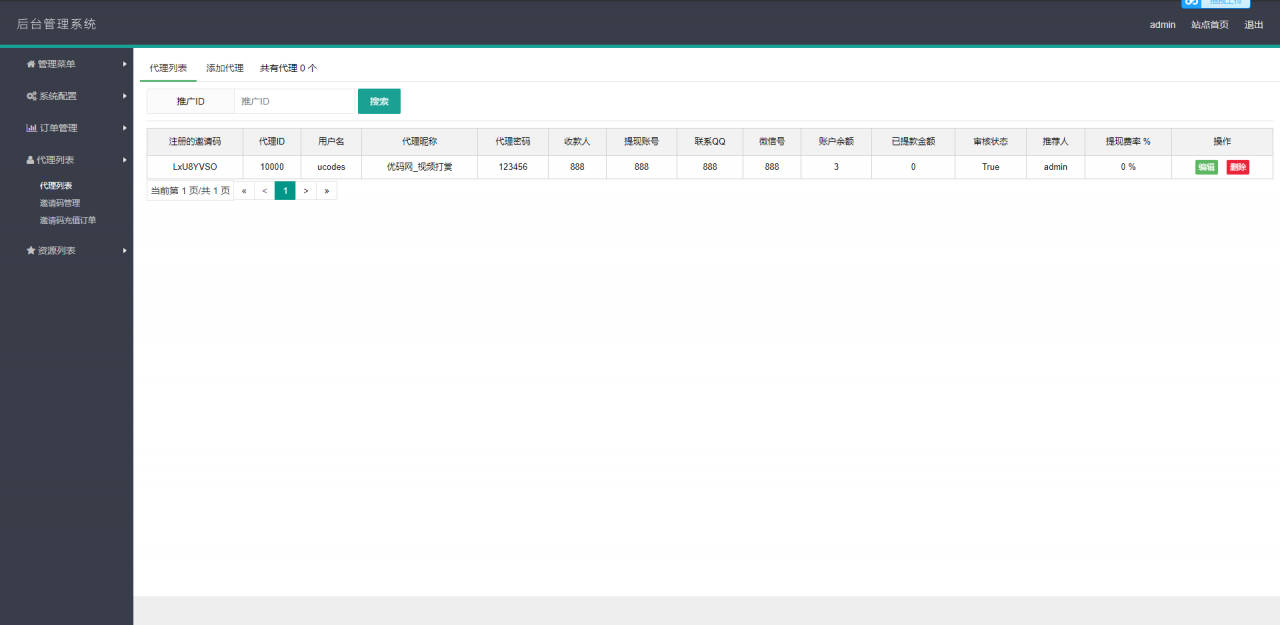Click the 888 cell under 微信号

pos(772,167)
